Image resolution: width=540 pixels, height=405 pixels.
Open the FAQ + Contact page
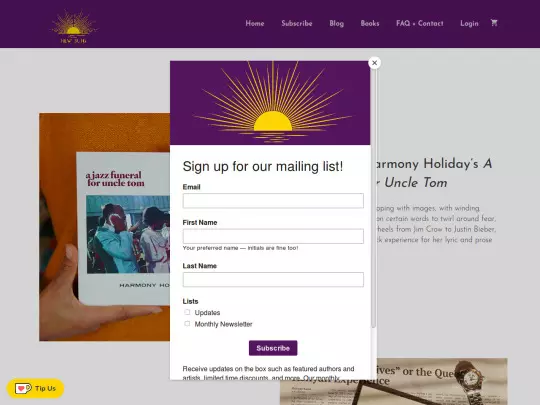point(419,23)
